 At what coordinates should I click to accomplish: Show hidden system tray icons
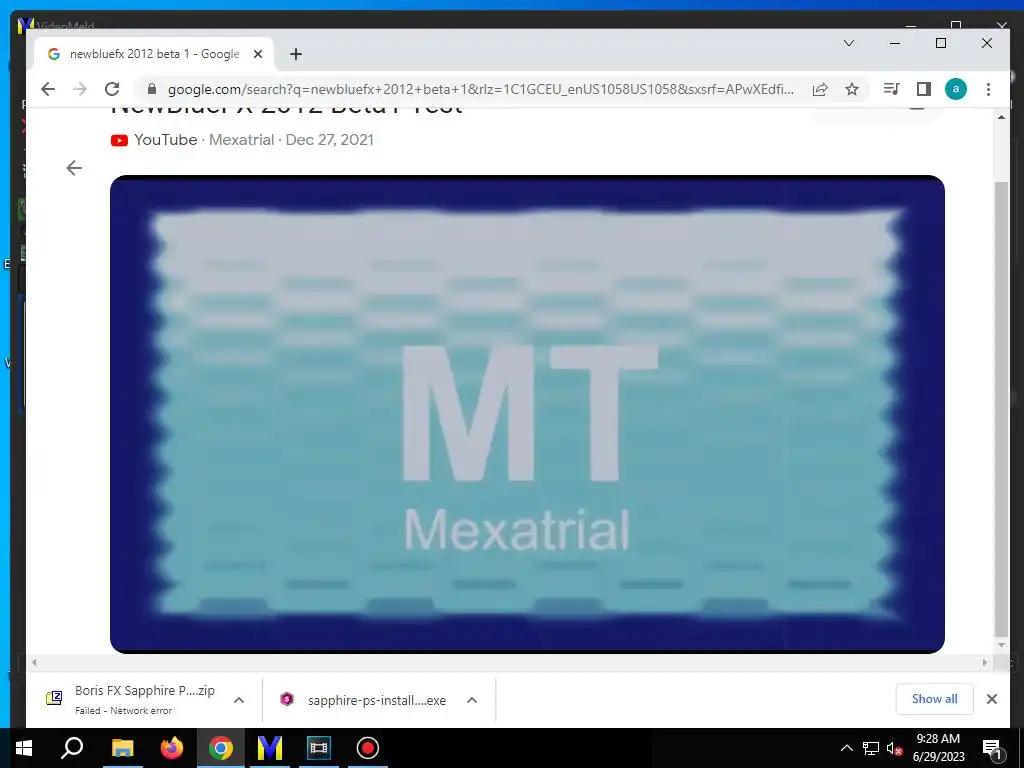[846, 748]
